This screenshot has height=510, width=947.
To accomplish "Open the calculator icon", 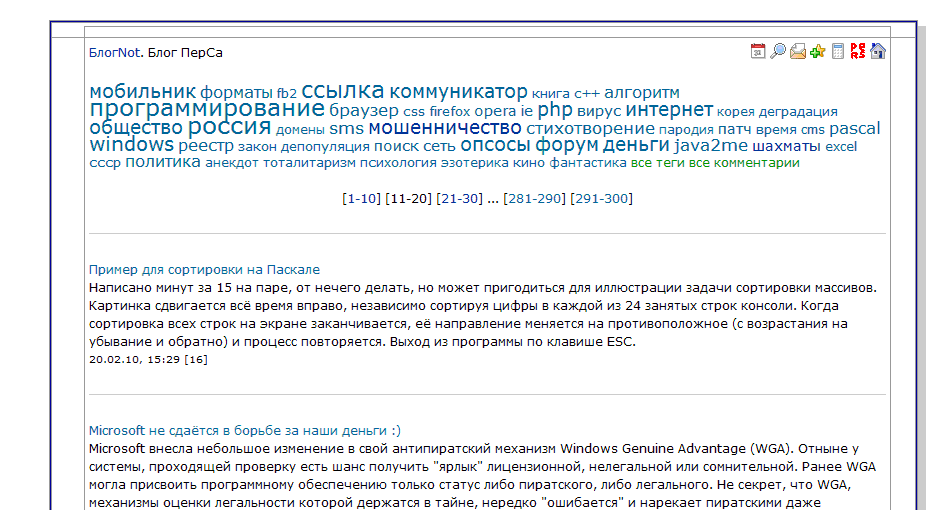I will coord(838,51).
